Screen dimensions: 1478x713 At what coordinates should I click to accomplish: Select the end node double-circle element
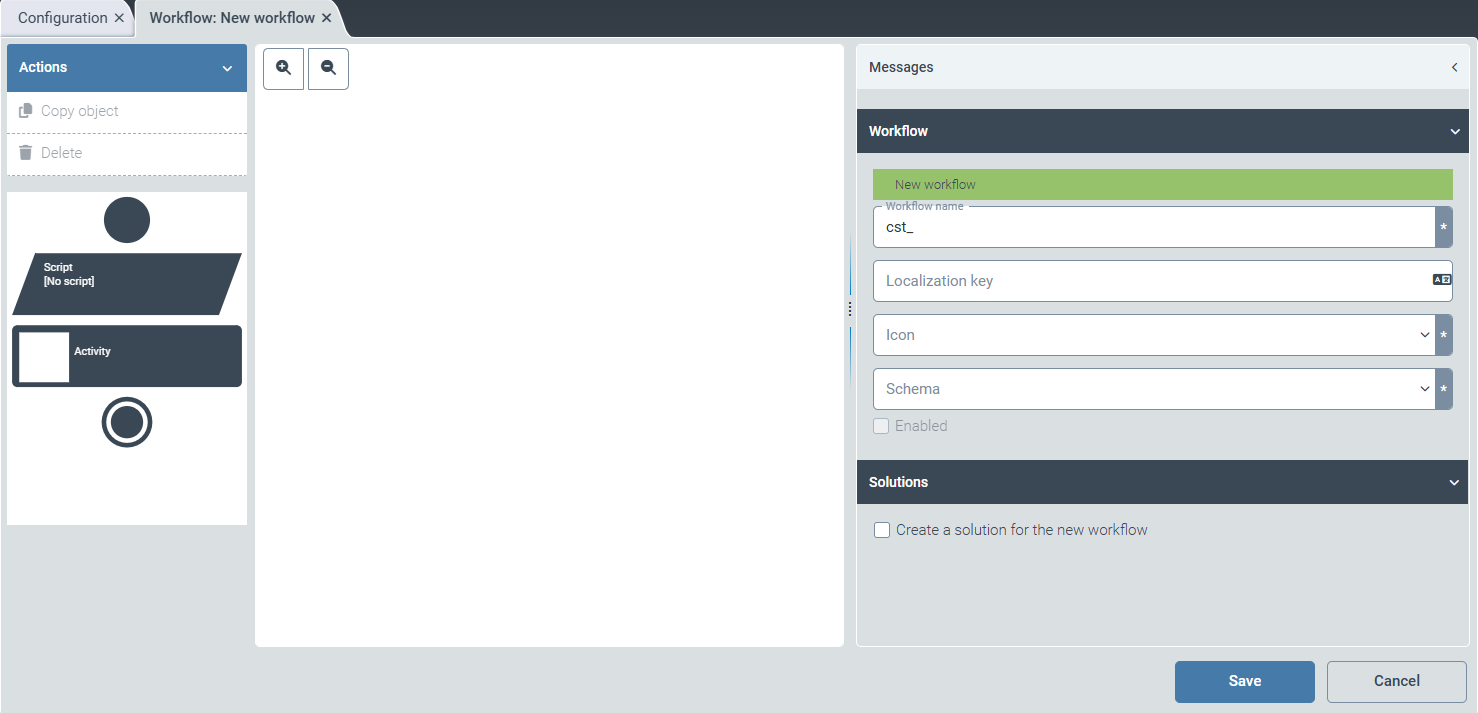pyautogui.click(x=126, y=422)
